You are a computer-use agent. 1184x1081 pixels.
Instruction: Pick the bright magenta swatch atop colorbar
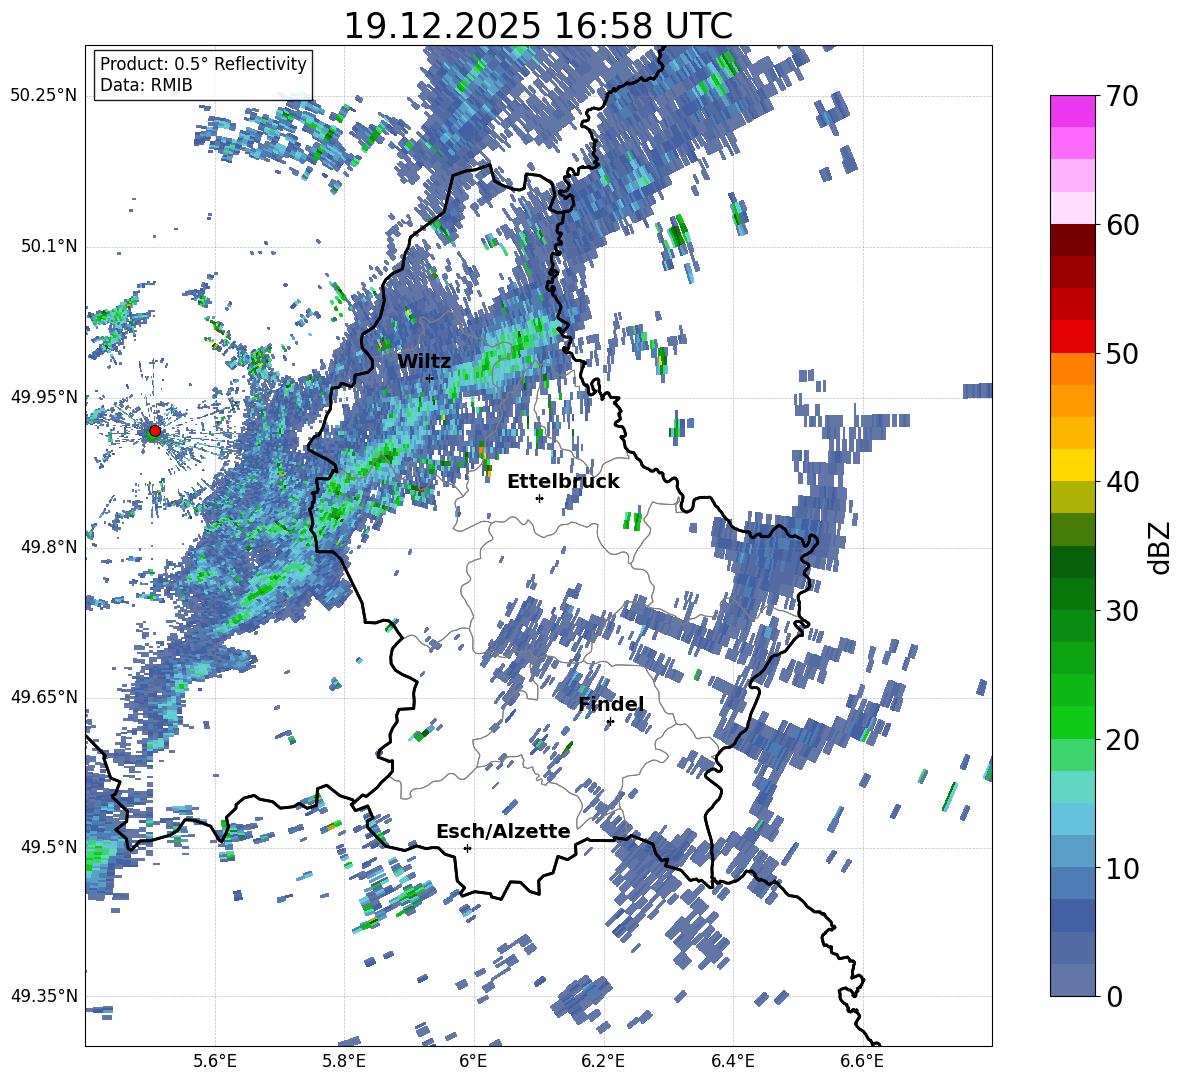pos(1073,111)
